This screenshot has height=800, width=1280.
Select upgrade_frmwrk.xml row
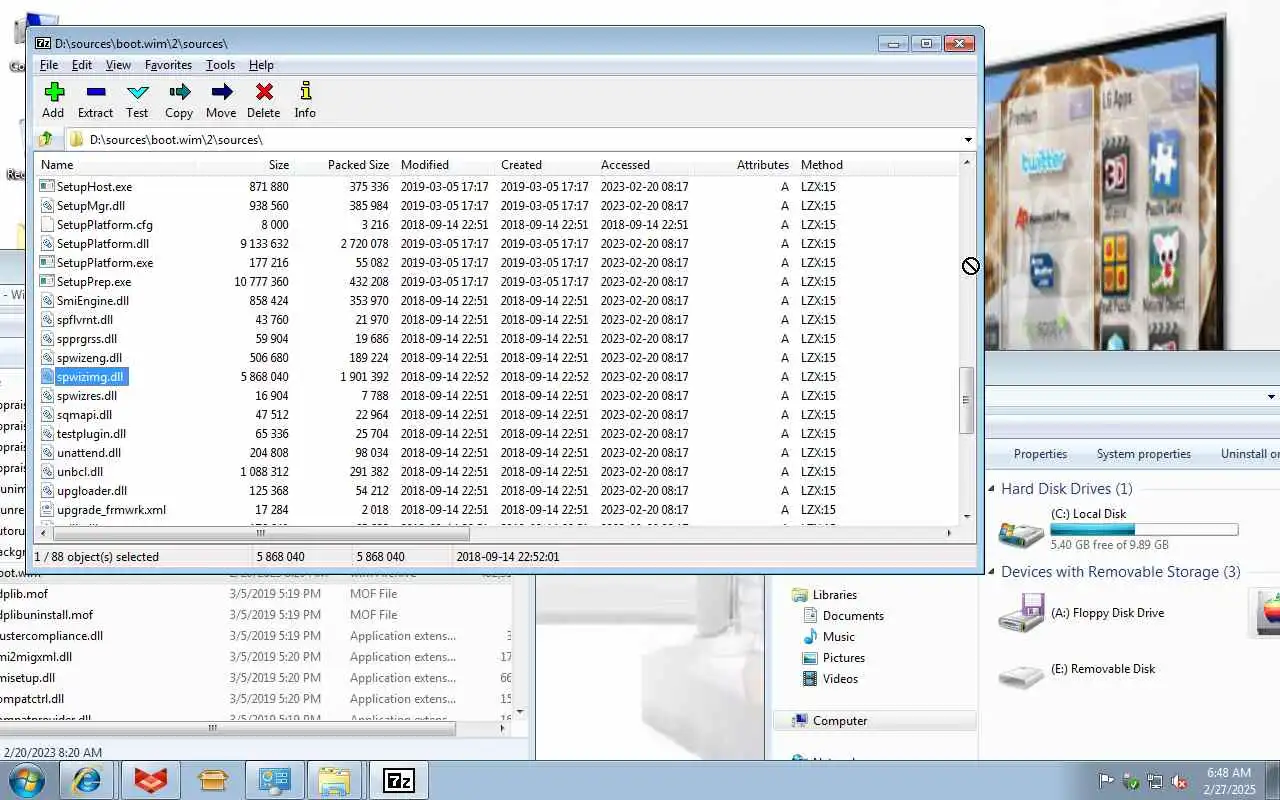tap(497, 509)
